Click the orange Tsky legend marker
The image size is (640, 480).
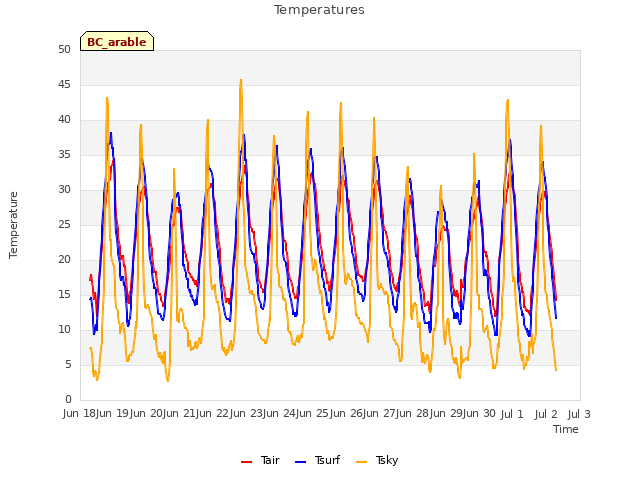361,462
